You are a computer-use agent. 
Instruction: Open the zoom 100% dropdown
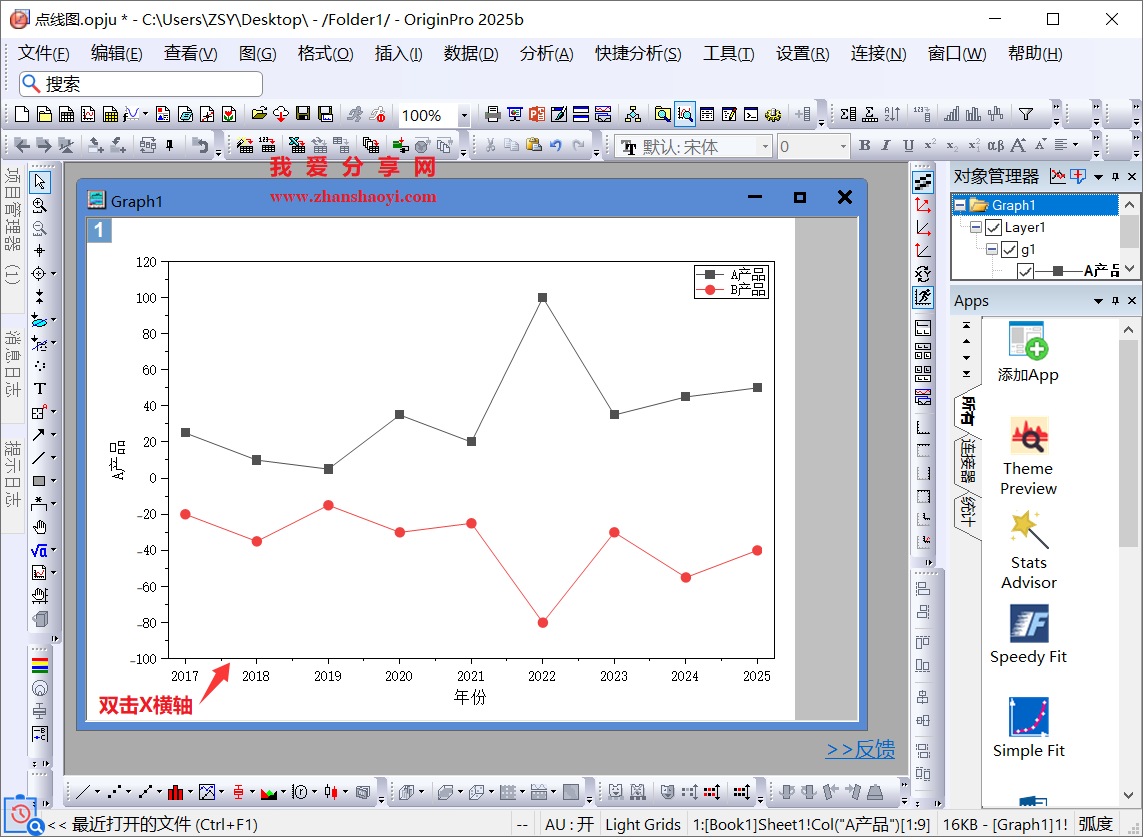pyautogui.click(x=464, y=116)
